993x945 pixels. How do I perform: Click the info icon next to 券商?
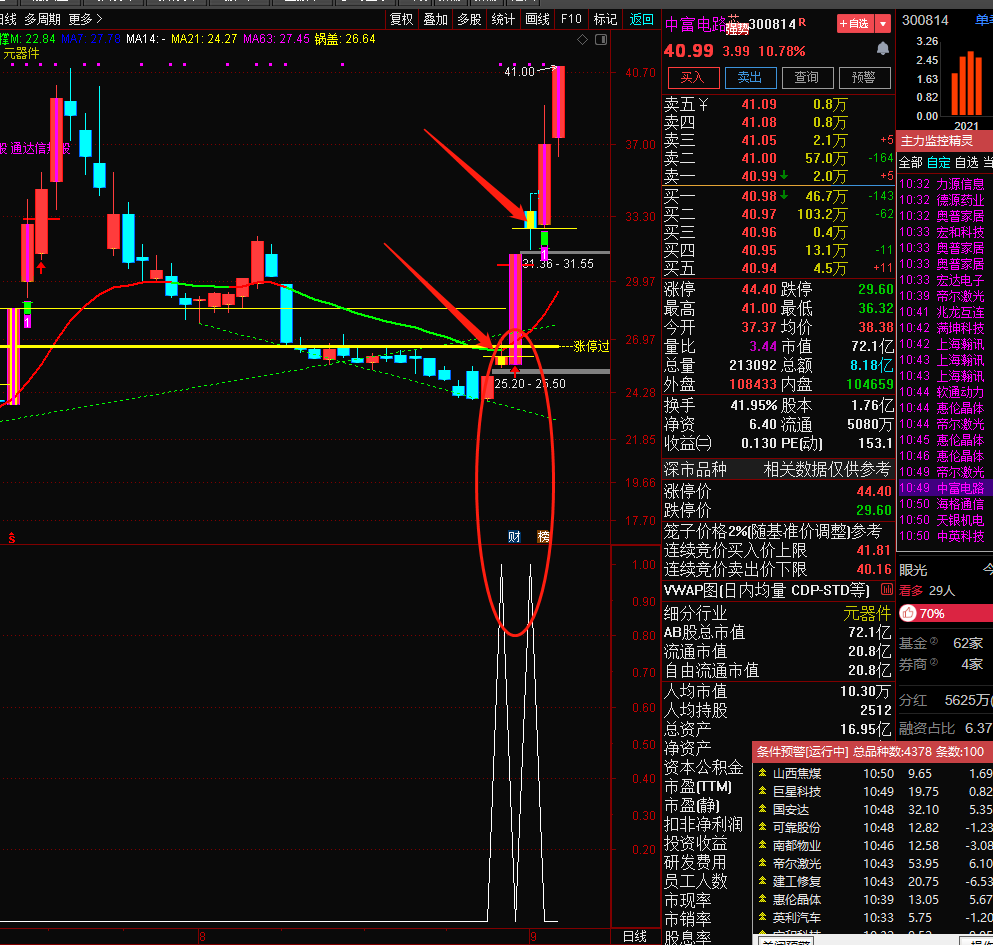point(933,663)
